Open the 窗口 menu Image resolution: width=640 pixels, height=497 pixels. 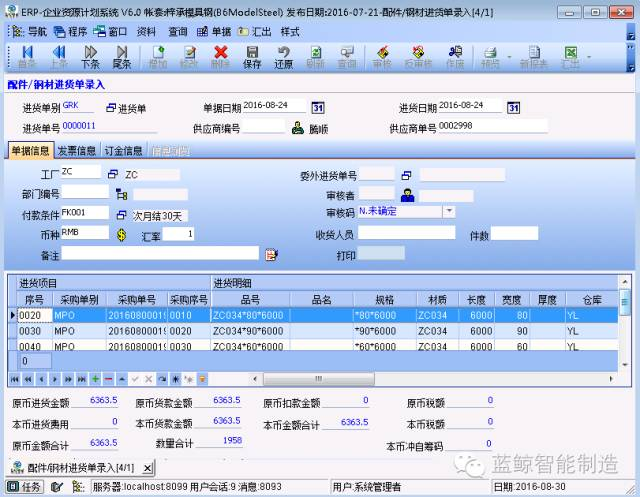[110, 31]
